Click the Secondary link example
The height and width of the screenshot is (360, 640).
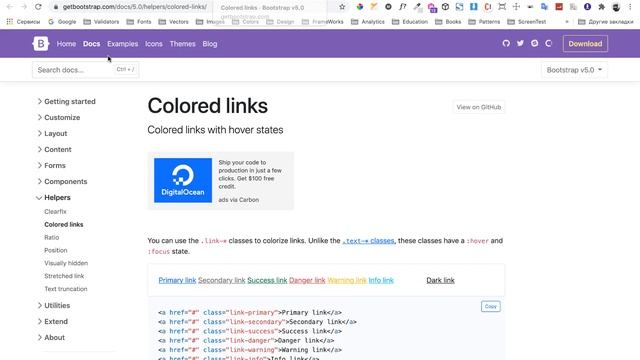(222, 280)
